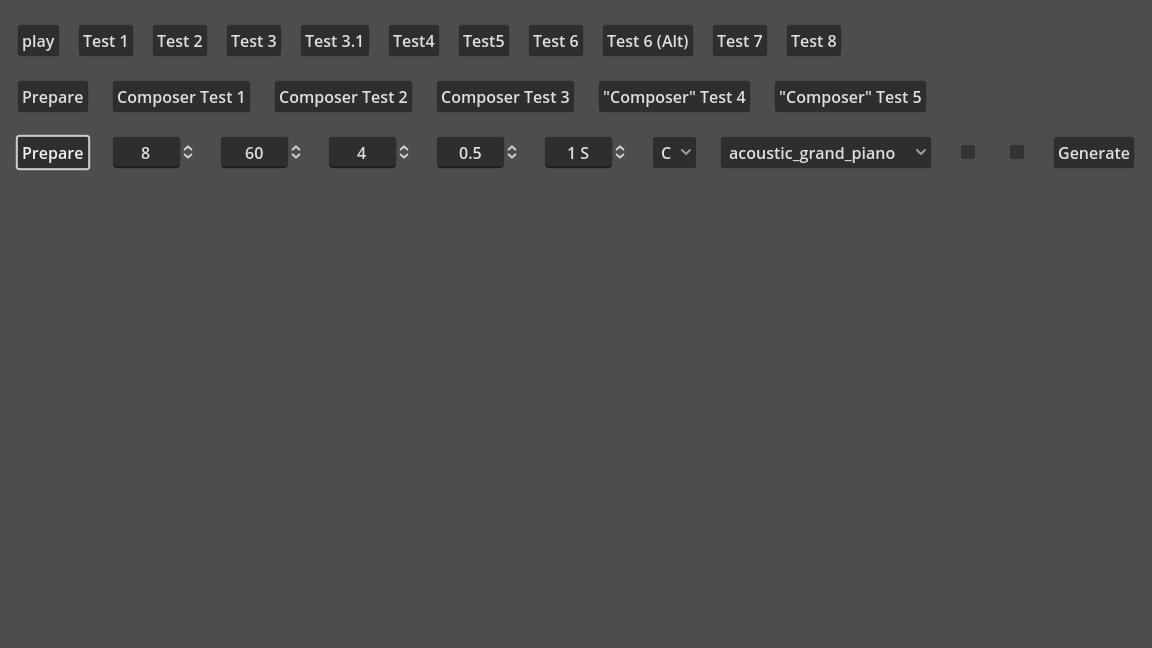Run Test 1
Image resolution: width=1152 pixels, height=648 pixels.
106,41
